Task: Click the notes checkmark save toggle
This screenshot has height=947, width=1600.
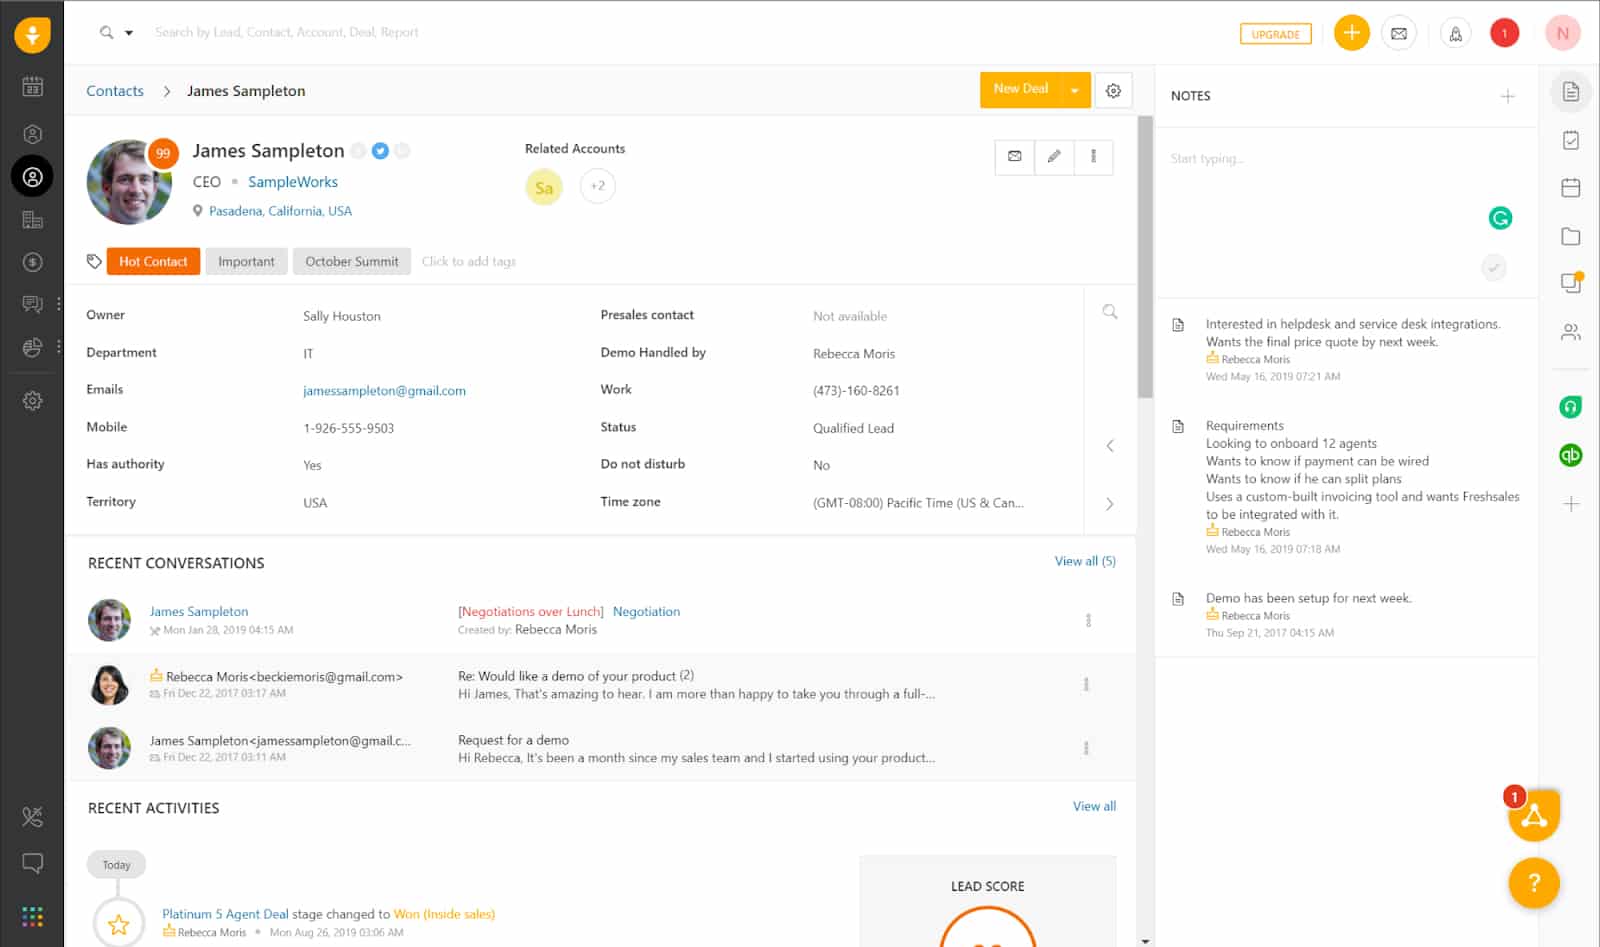Action: pos(1493,267)
